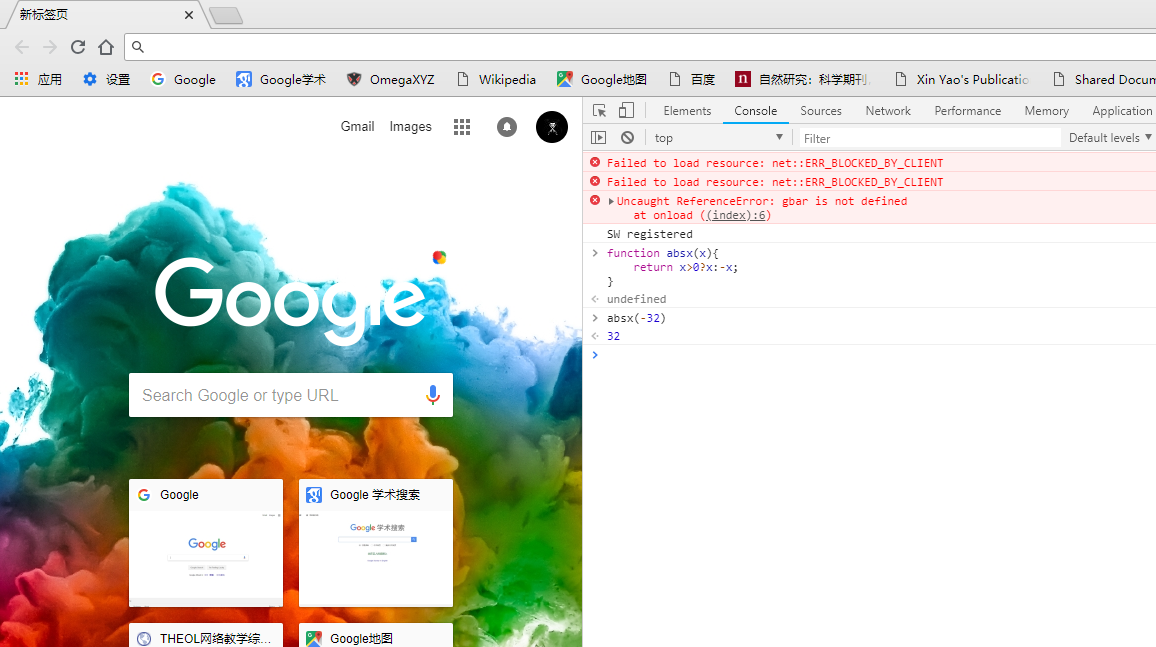
Task: Click the back navigation arrow
Action: [x=22, y=47]
